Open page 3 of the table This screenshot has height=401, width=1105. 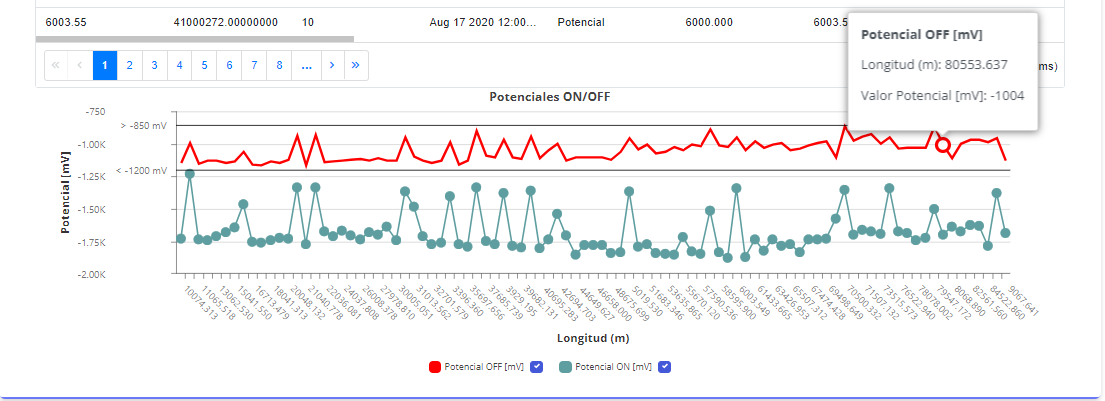[x=155, y=65]
